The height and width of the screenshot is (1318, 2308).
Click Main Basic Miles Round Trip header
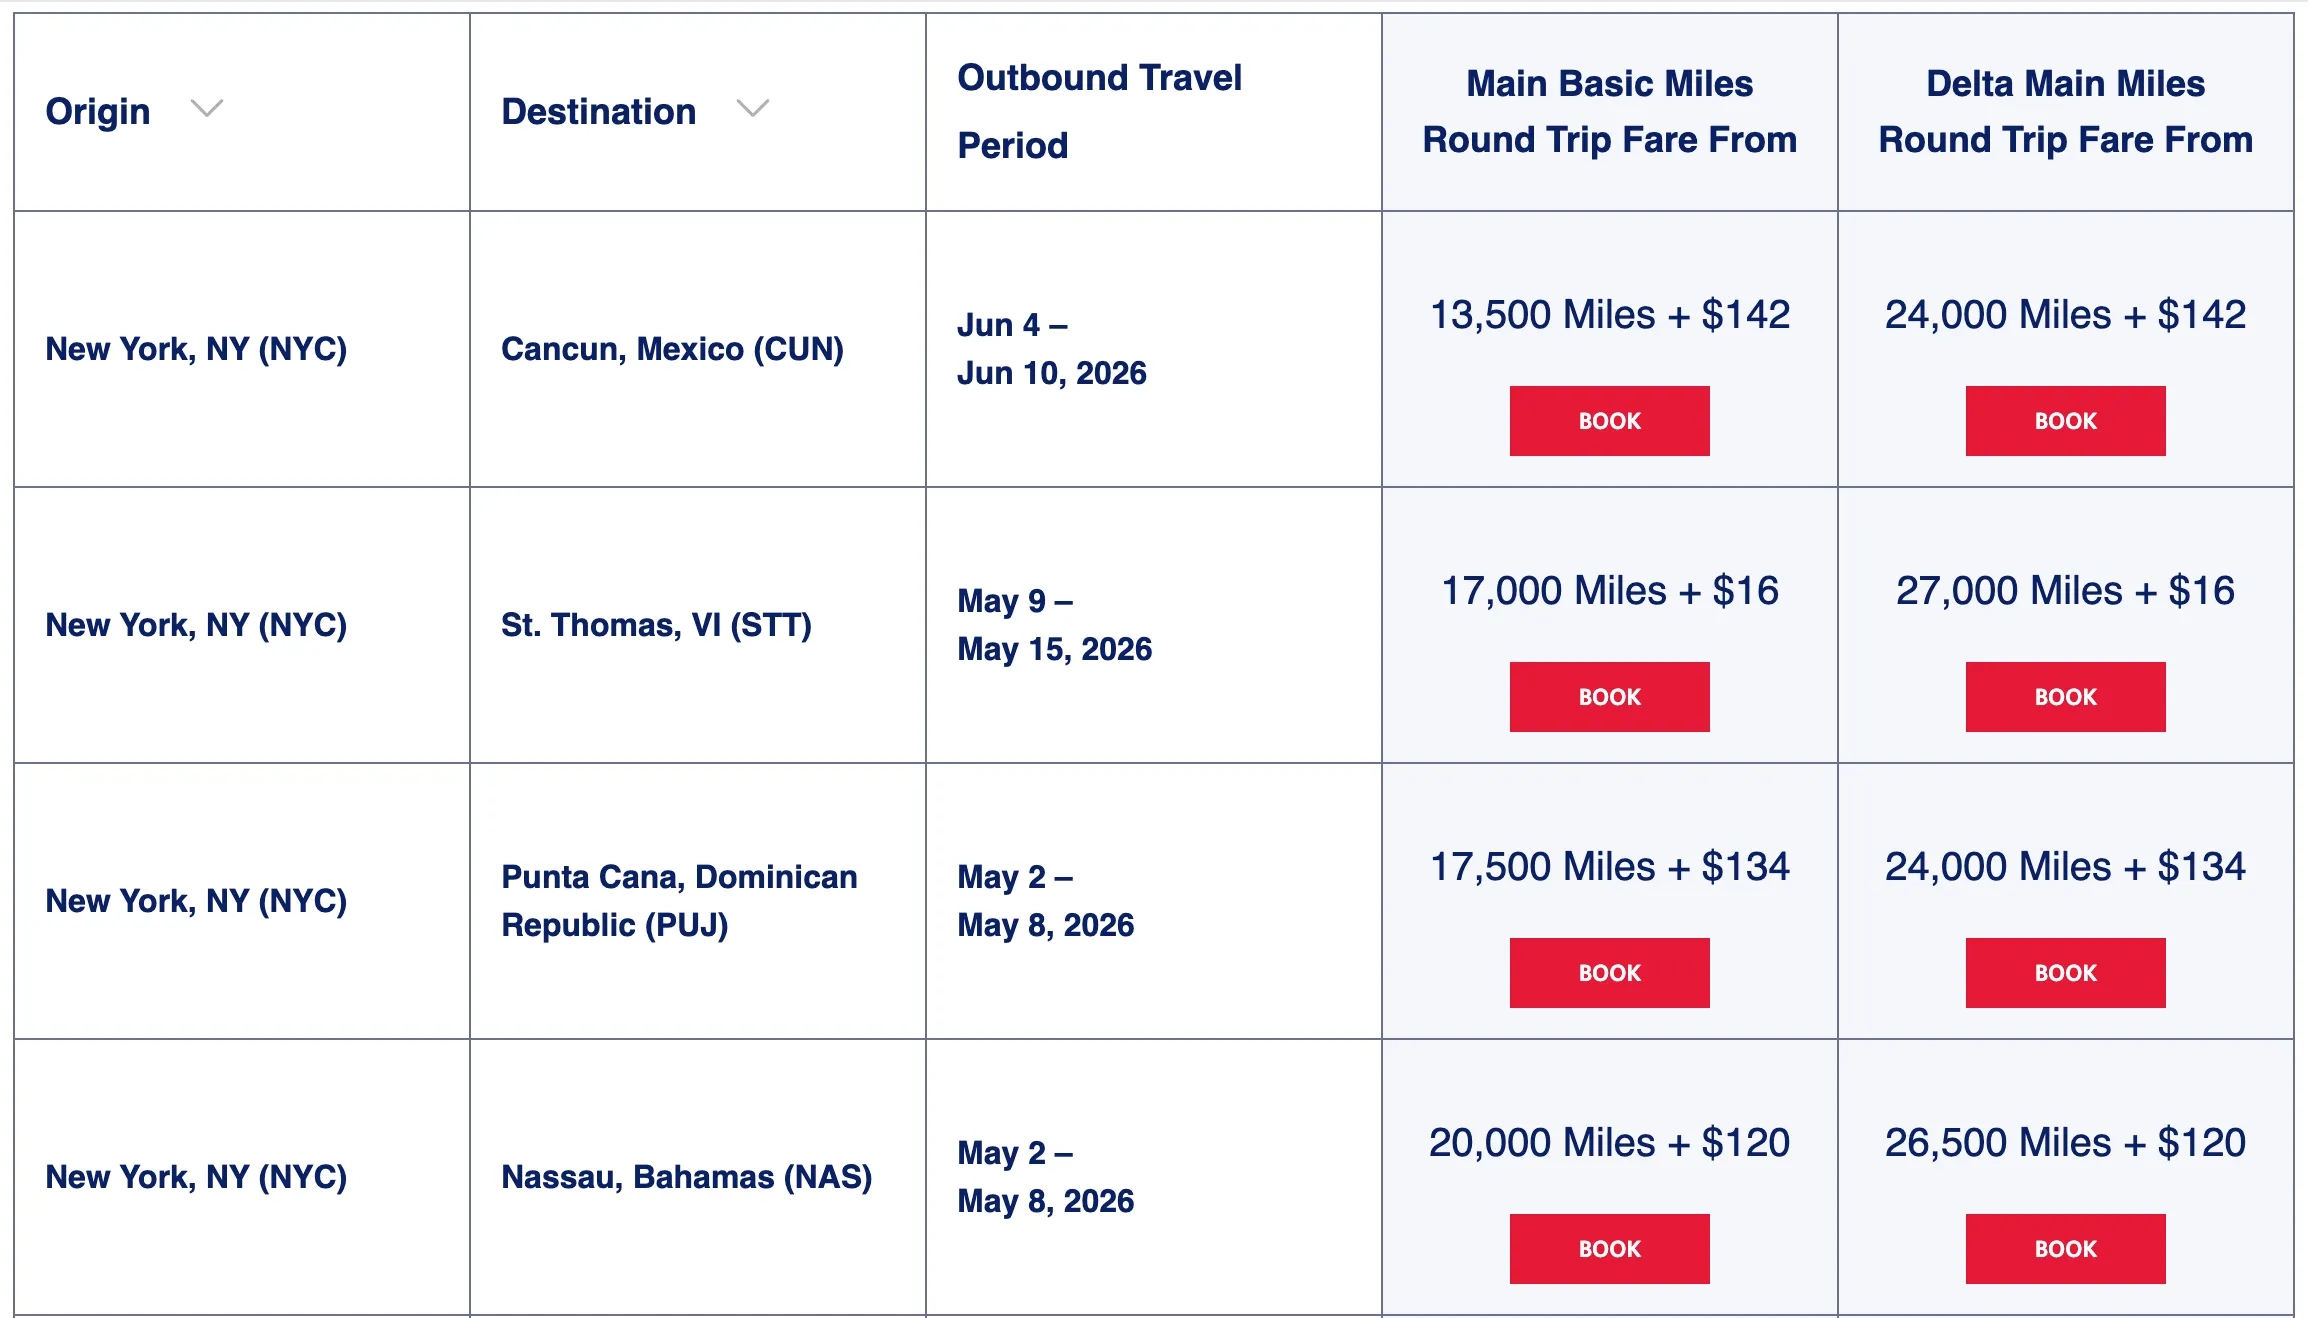pos(1609,111)
